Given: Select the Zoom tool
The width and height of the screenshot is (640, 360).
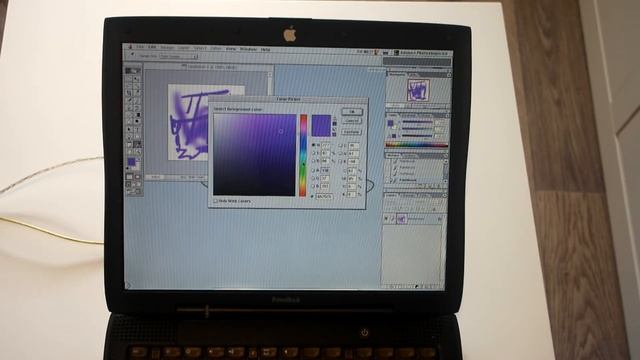Looking at the screenshot, I should [x=137, y=151].
